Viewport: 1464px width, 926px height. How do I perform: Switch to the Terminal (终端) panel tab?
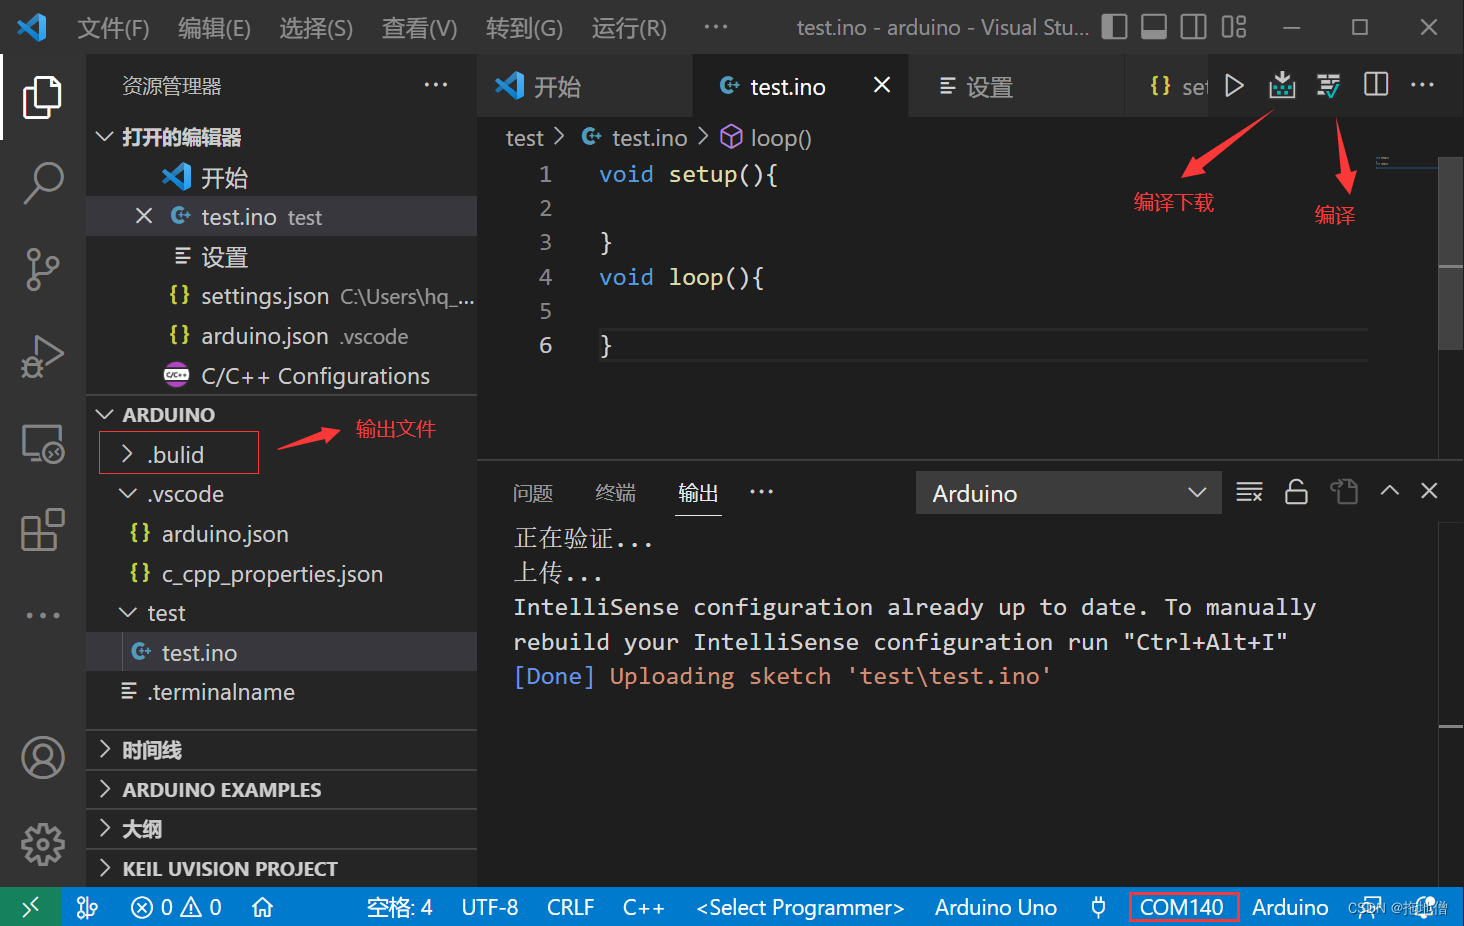click(615, 492)
